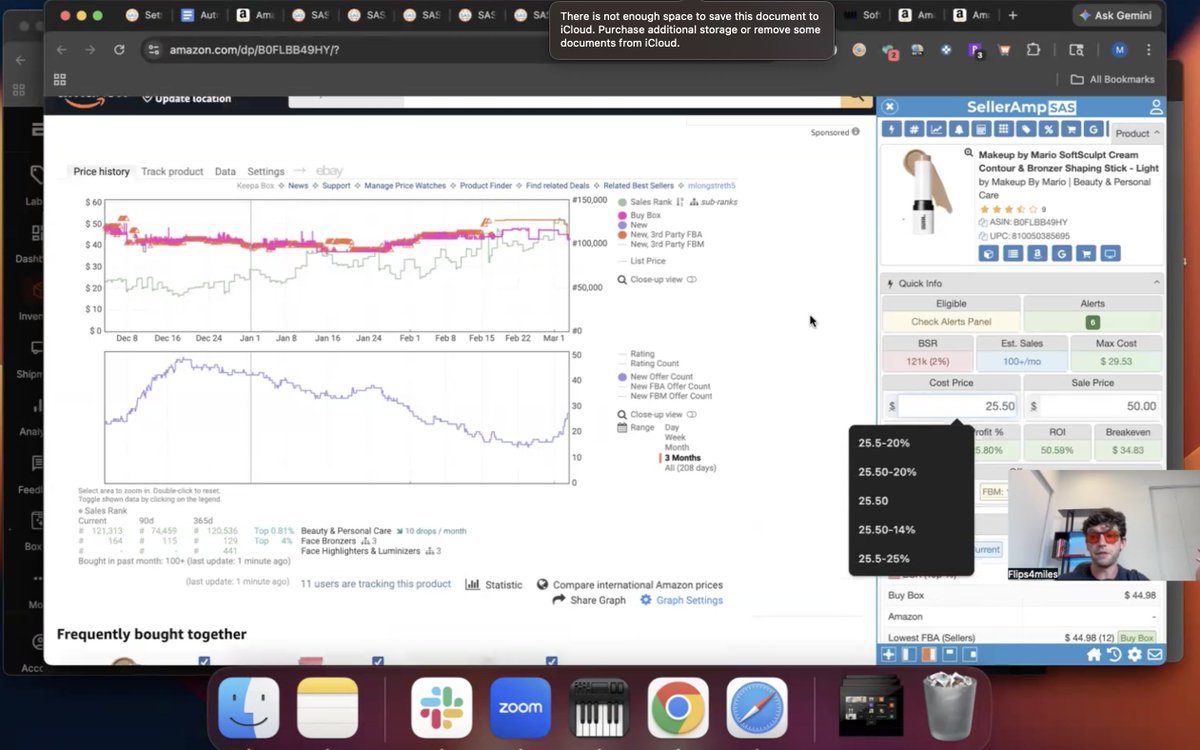Open the history clock icon in SellerAmp footer
1200x750 pixels.
click(1114, 654)
